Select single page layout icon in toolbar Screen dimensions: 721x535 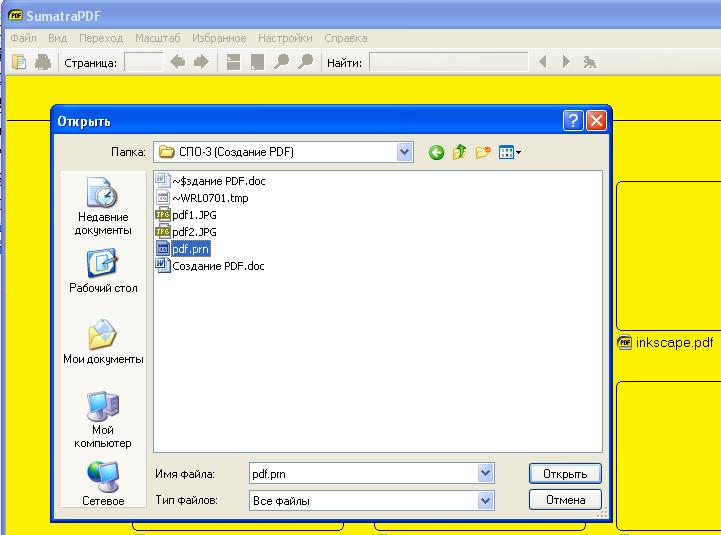pyautogui.click(x=258, y=62)
